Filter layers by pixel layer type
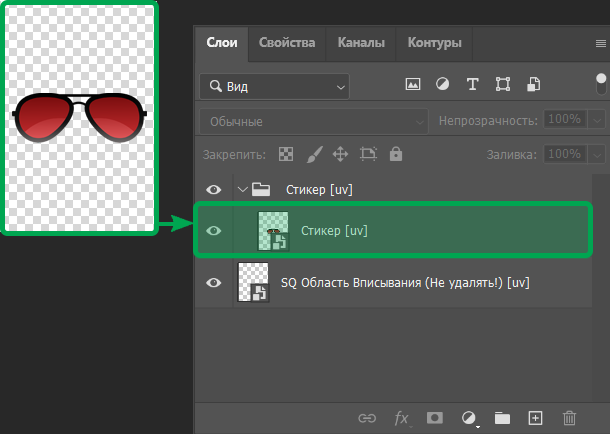The image size is (610, 434). tap(412, 85)
